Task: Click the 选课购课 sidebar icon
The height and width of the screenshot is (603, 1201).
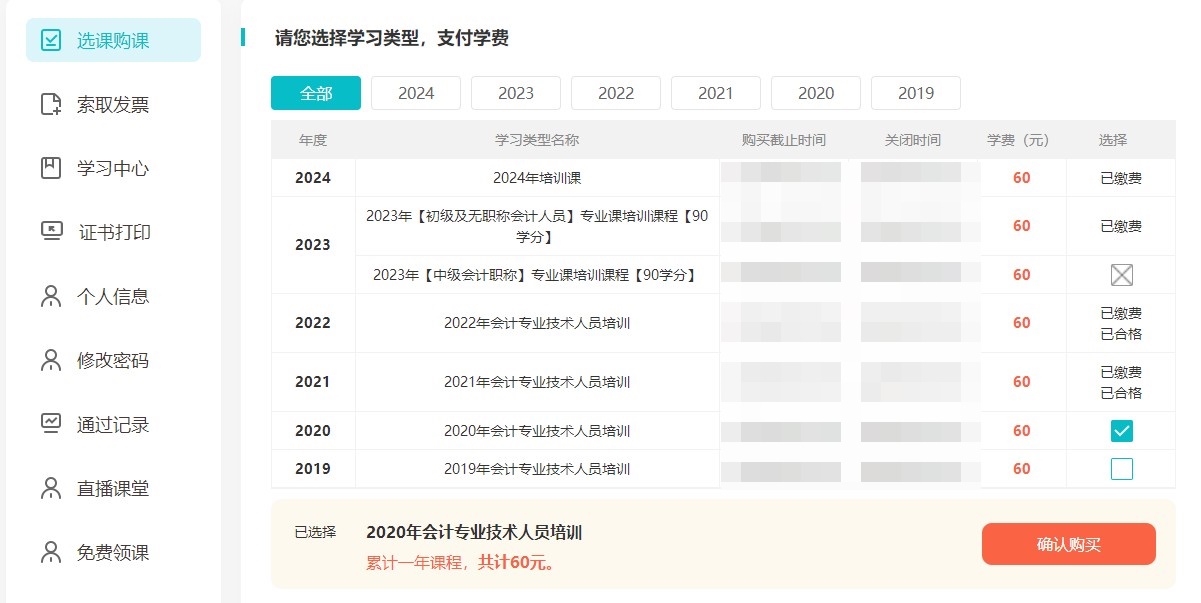Action: [x=50, y=40]
